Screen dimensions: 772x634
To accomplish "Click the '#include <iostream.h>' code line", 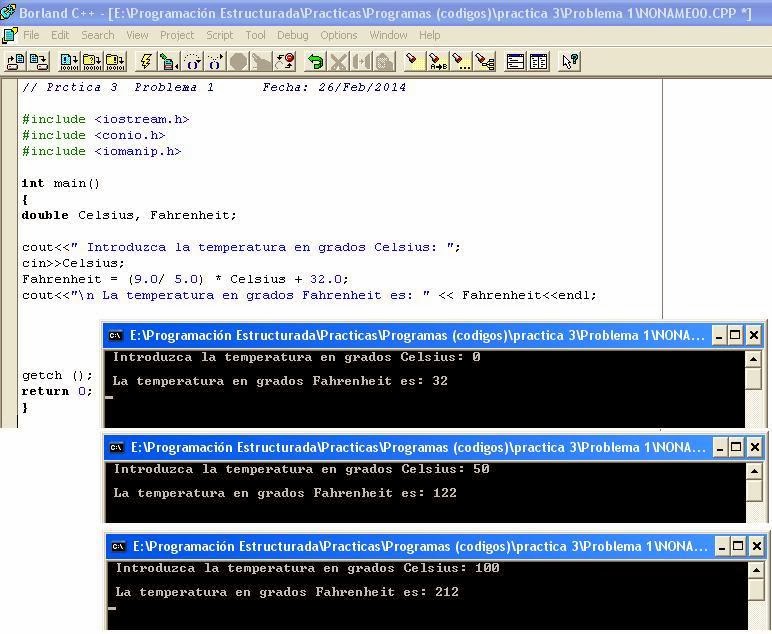I will coord(106,120).
